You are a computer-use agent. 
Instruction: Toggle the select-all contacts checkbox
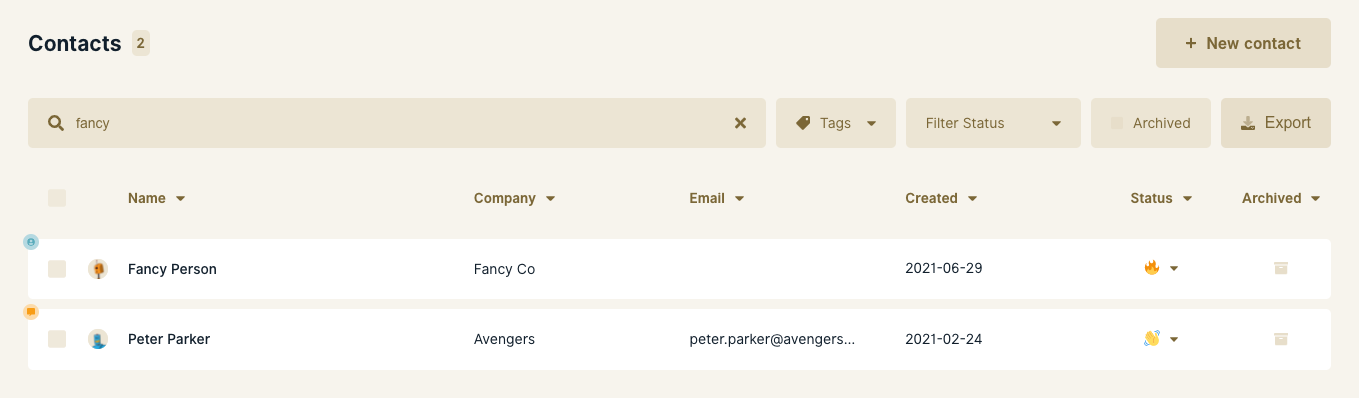click(57, 198)
